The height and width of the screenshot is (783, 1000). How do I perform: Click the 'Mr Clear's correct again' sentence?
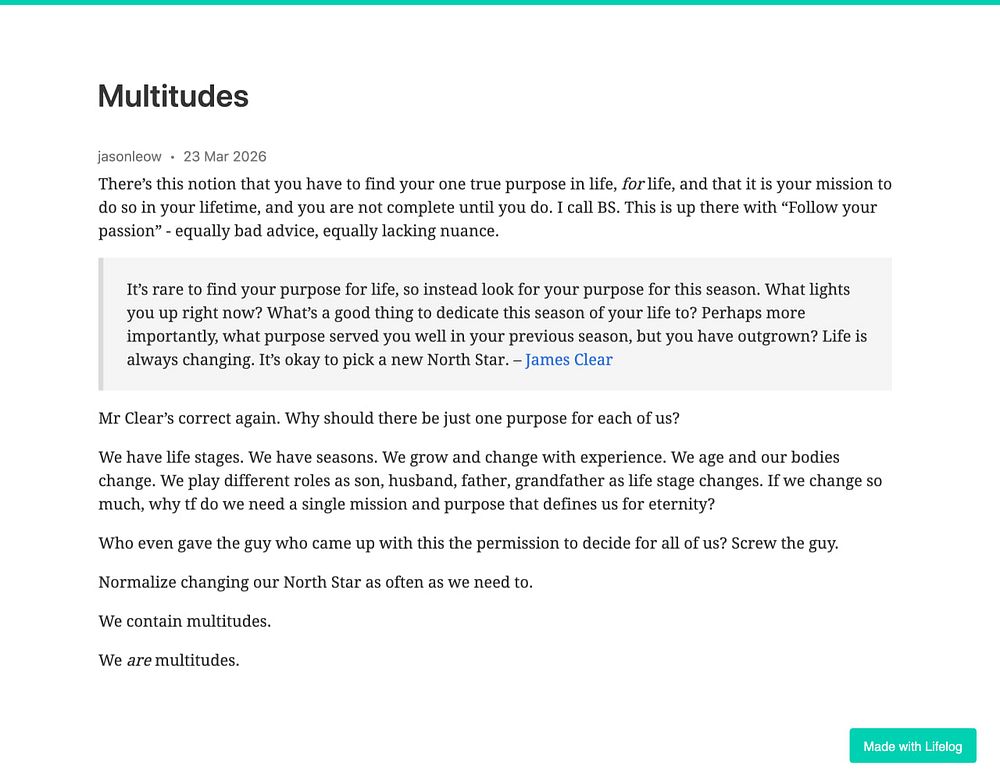point(389,418)
